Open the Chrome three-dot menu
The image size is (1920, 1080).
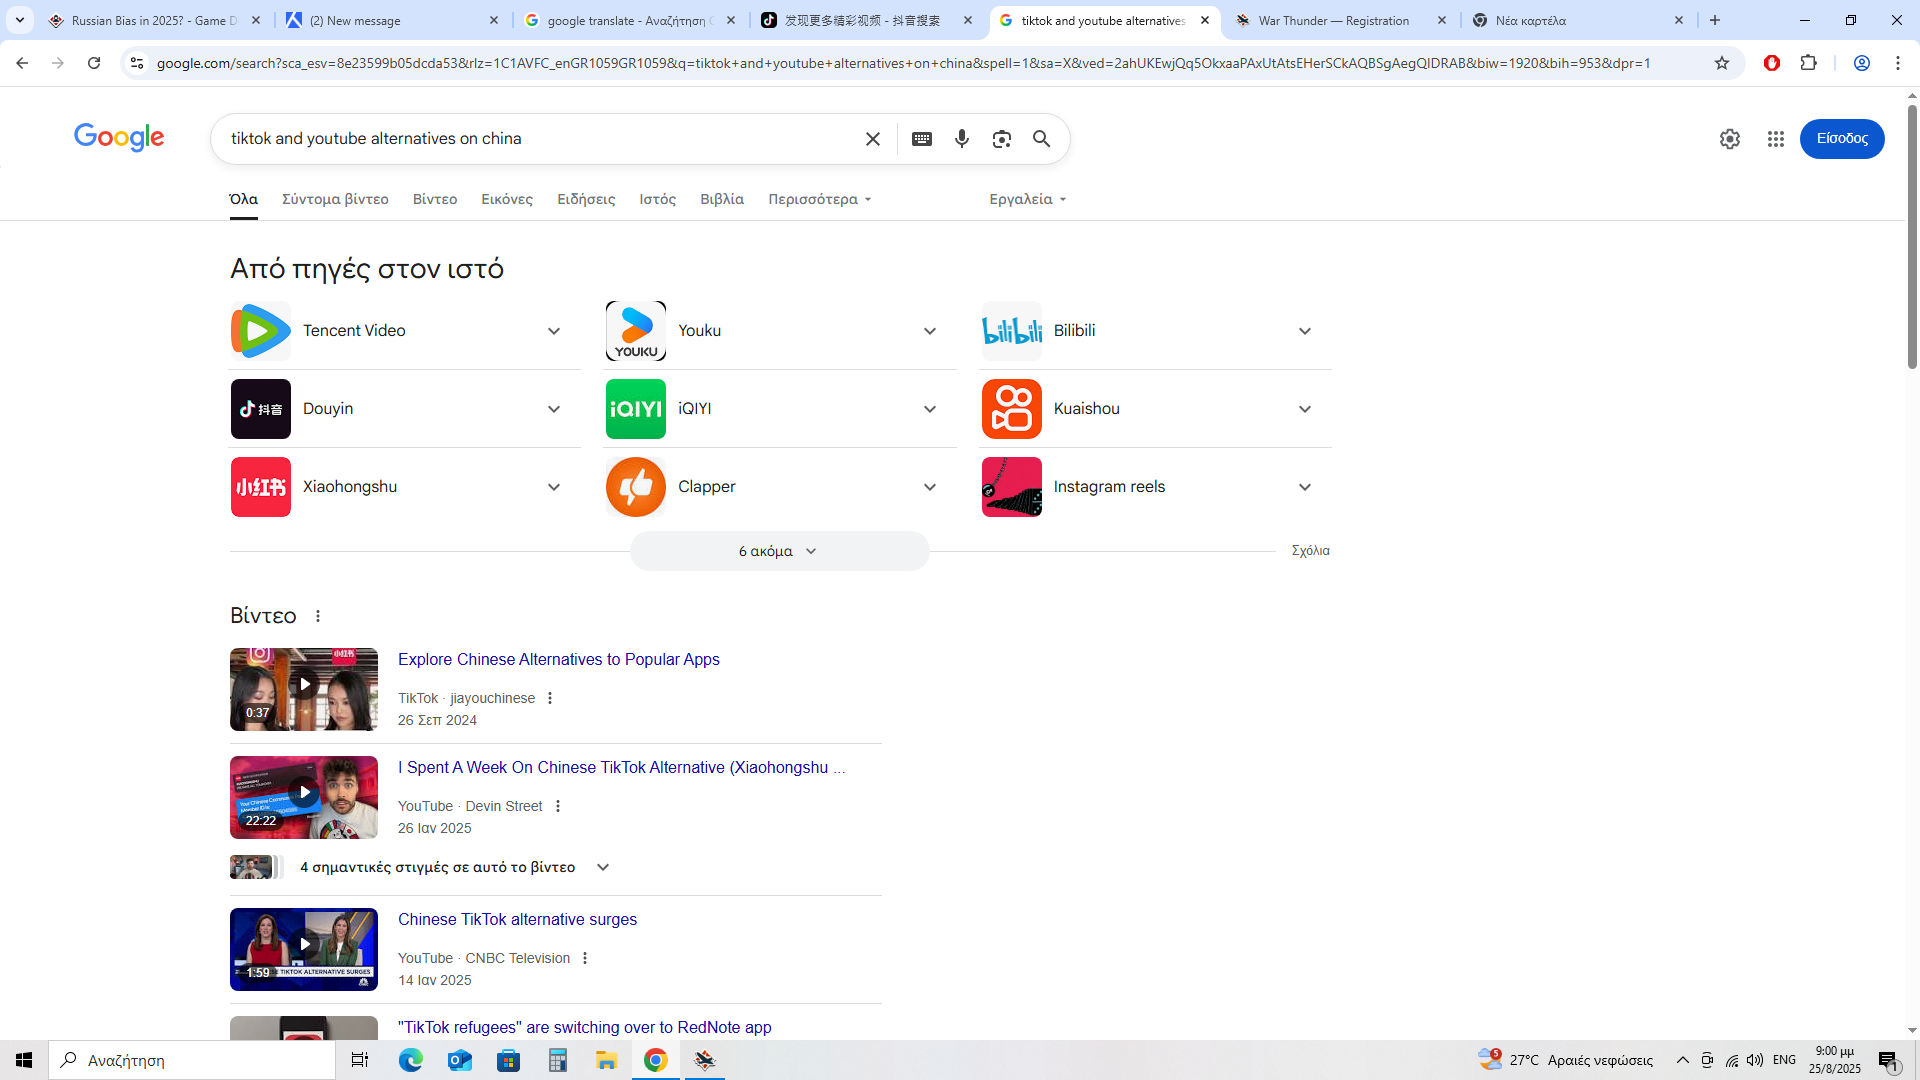(x=1898, y=63)
